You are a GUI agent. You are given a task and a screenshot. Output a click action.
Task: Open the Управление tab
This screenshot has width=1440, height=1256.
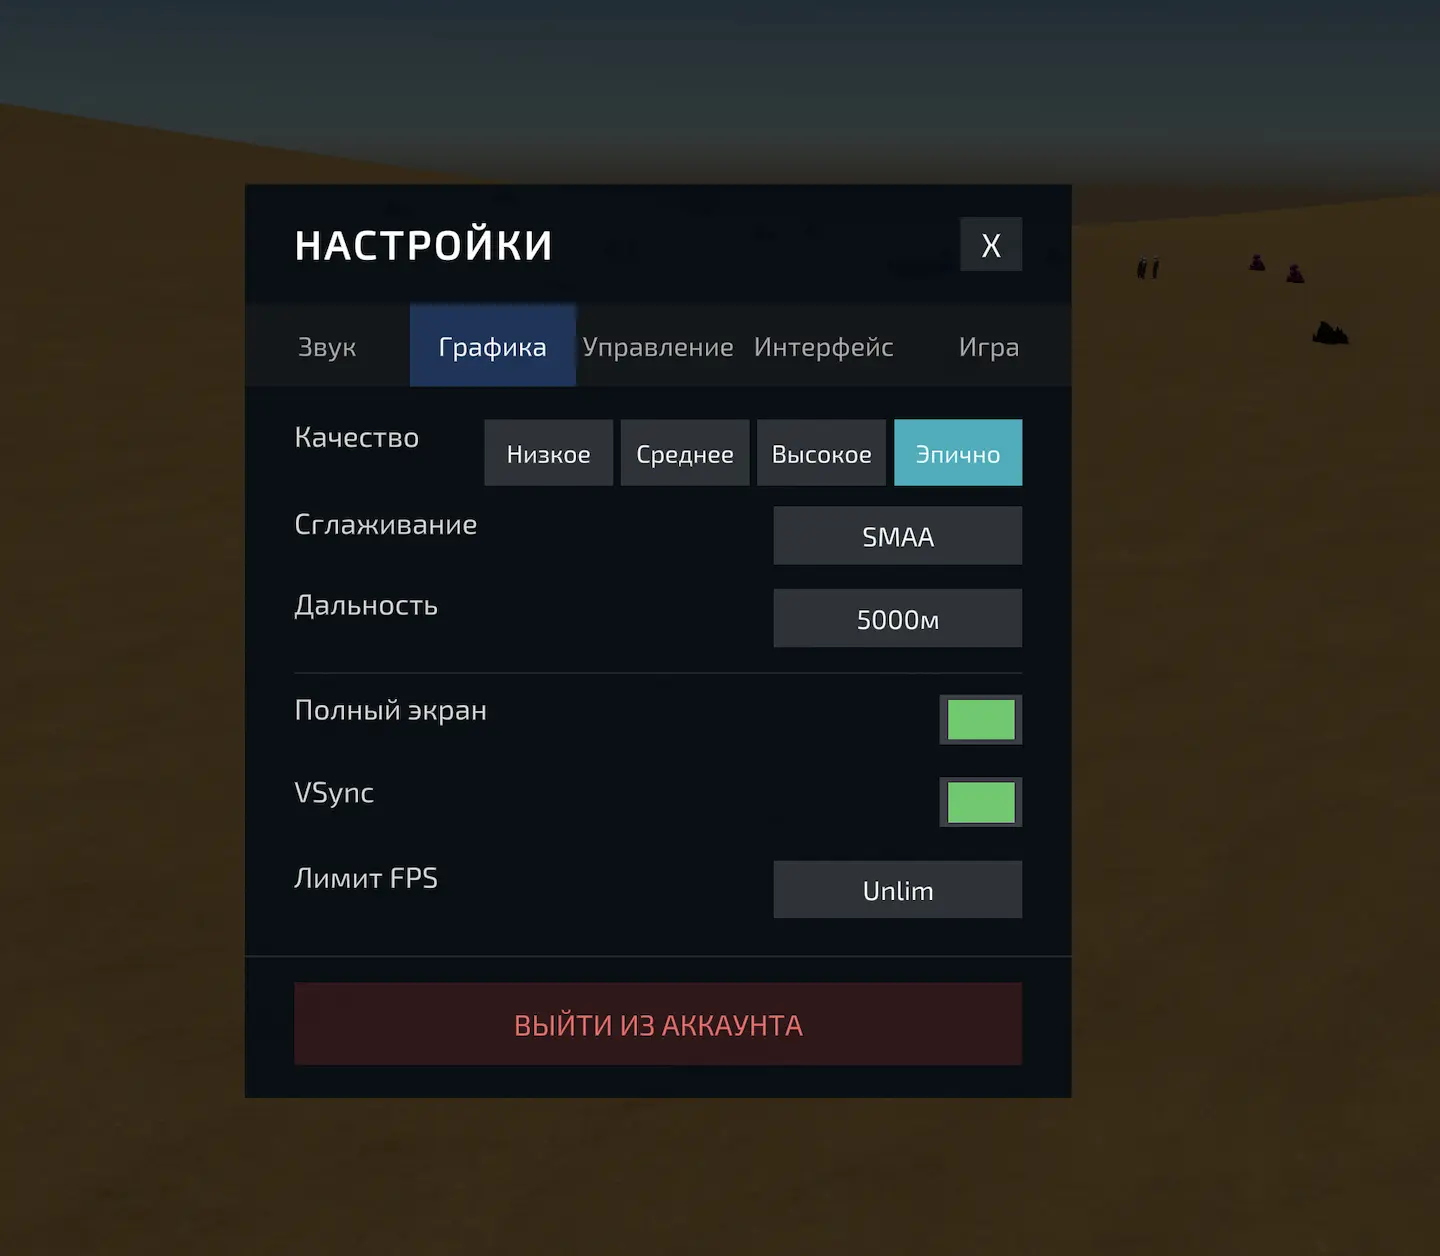pyautogui.click(x=658, y=346)
